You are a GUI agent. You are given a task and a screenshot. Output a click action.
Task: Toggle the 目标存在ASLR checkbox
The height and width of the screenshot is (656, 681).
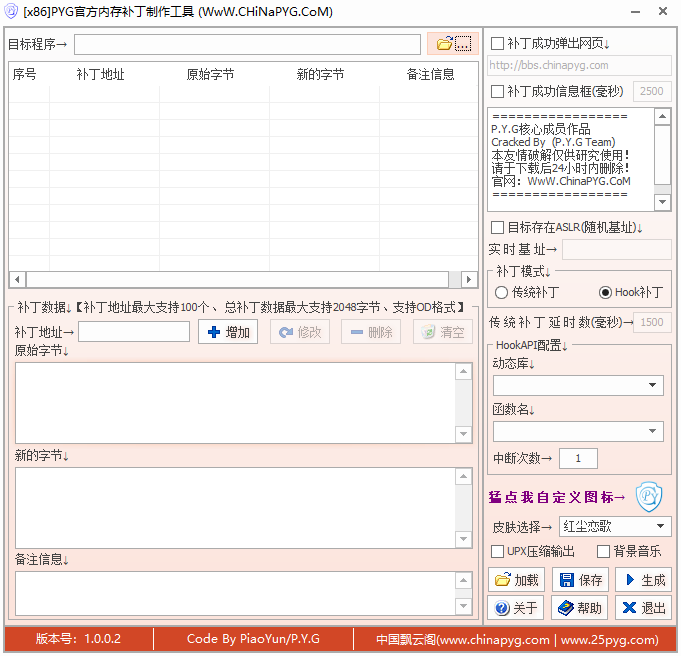pos(498,228)
